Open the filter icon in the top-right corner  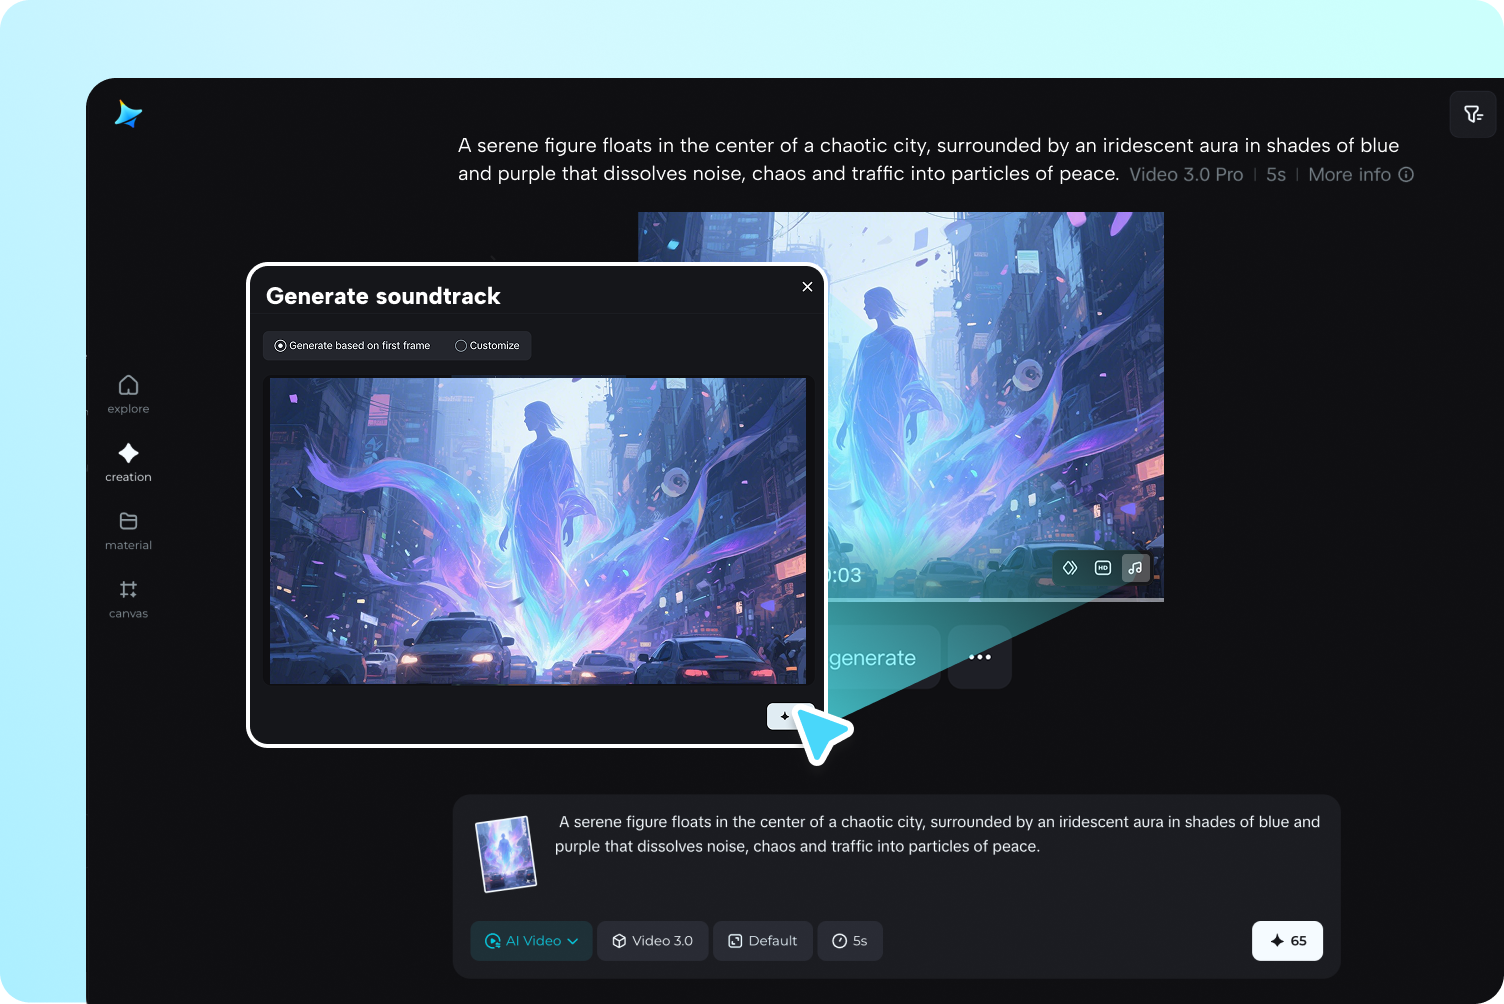pyautogui.click(x=1472, y=113)
